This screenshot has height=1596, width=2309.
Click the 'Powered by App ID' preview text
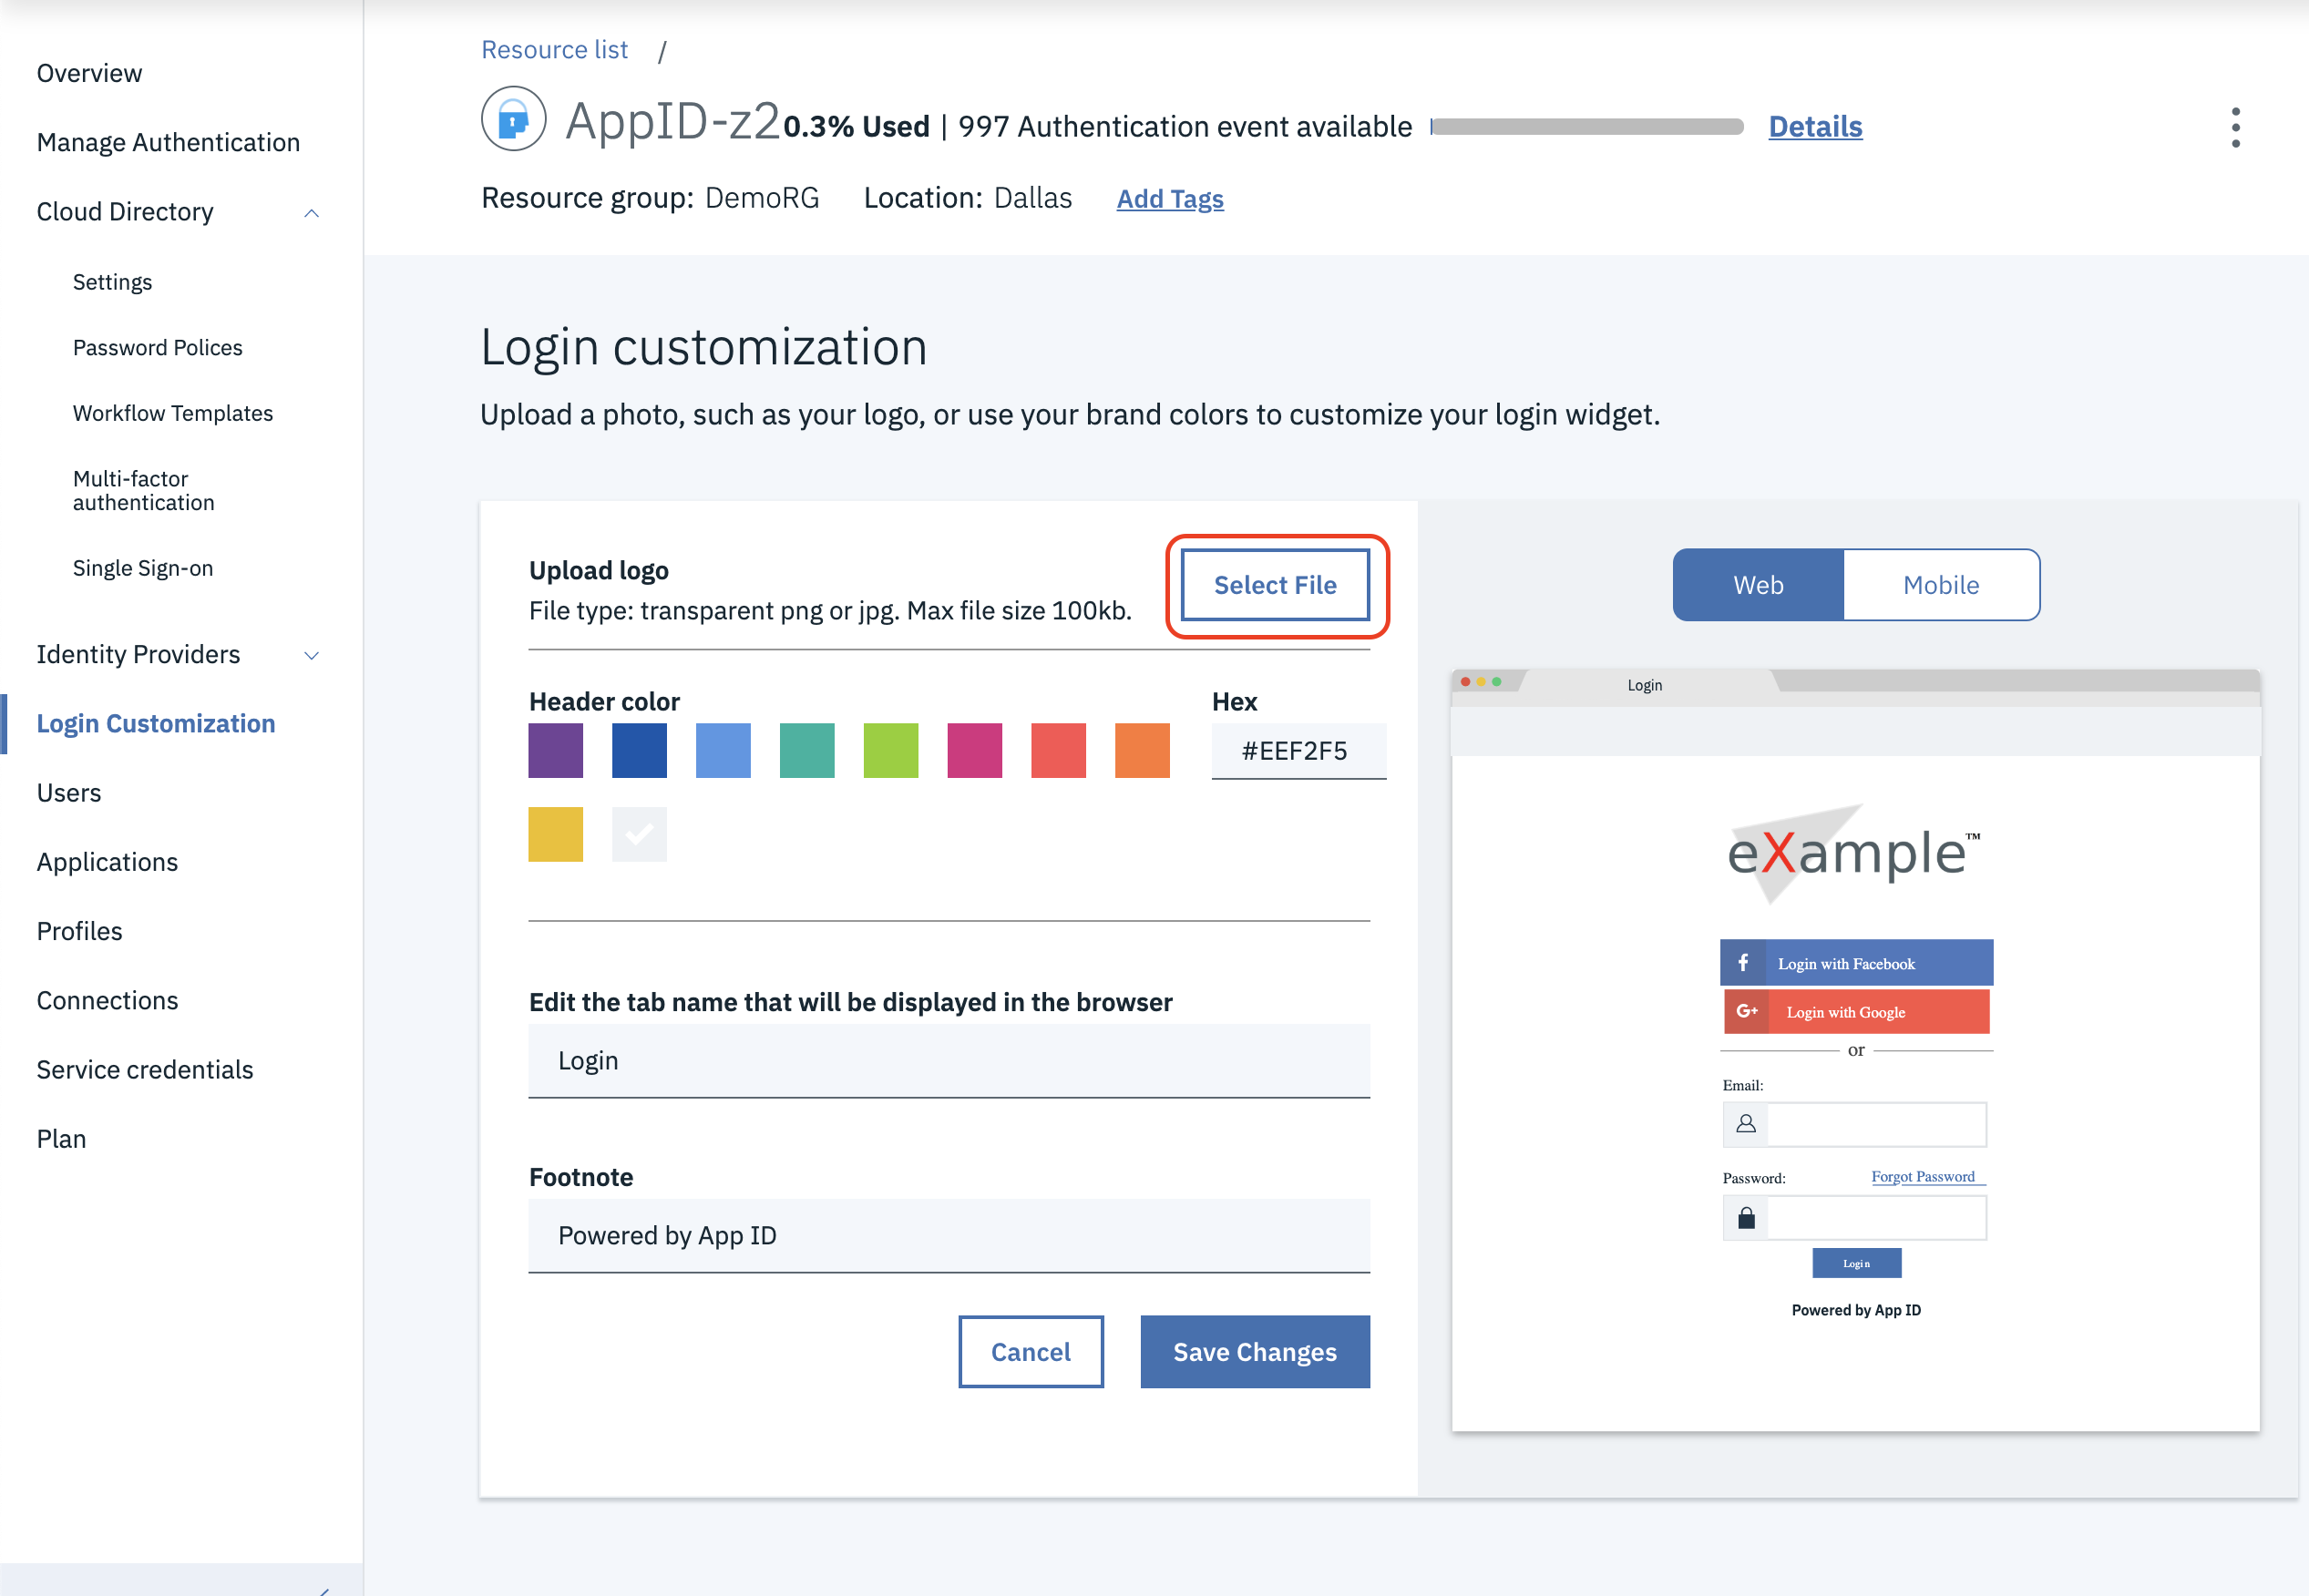click(1855, 1310)
